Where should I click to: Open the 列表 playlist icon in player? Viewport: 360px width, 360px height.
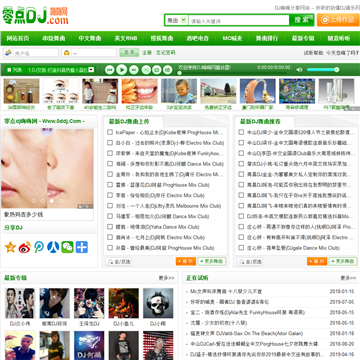[14, 70]
